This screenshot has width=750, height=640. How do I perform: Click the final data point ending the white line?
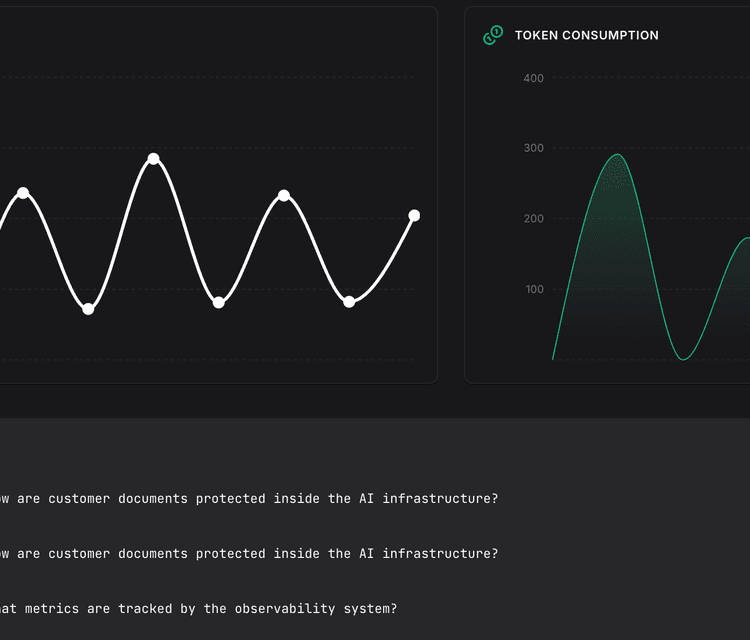coord(414,216)
